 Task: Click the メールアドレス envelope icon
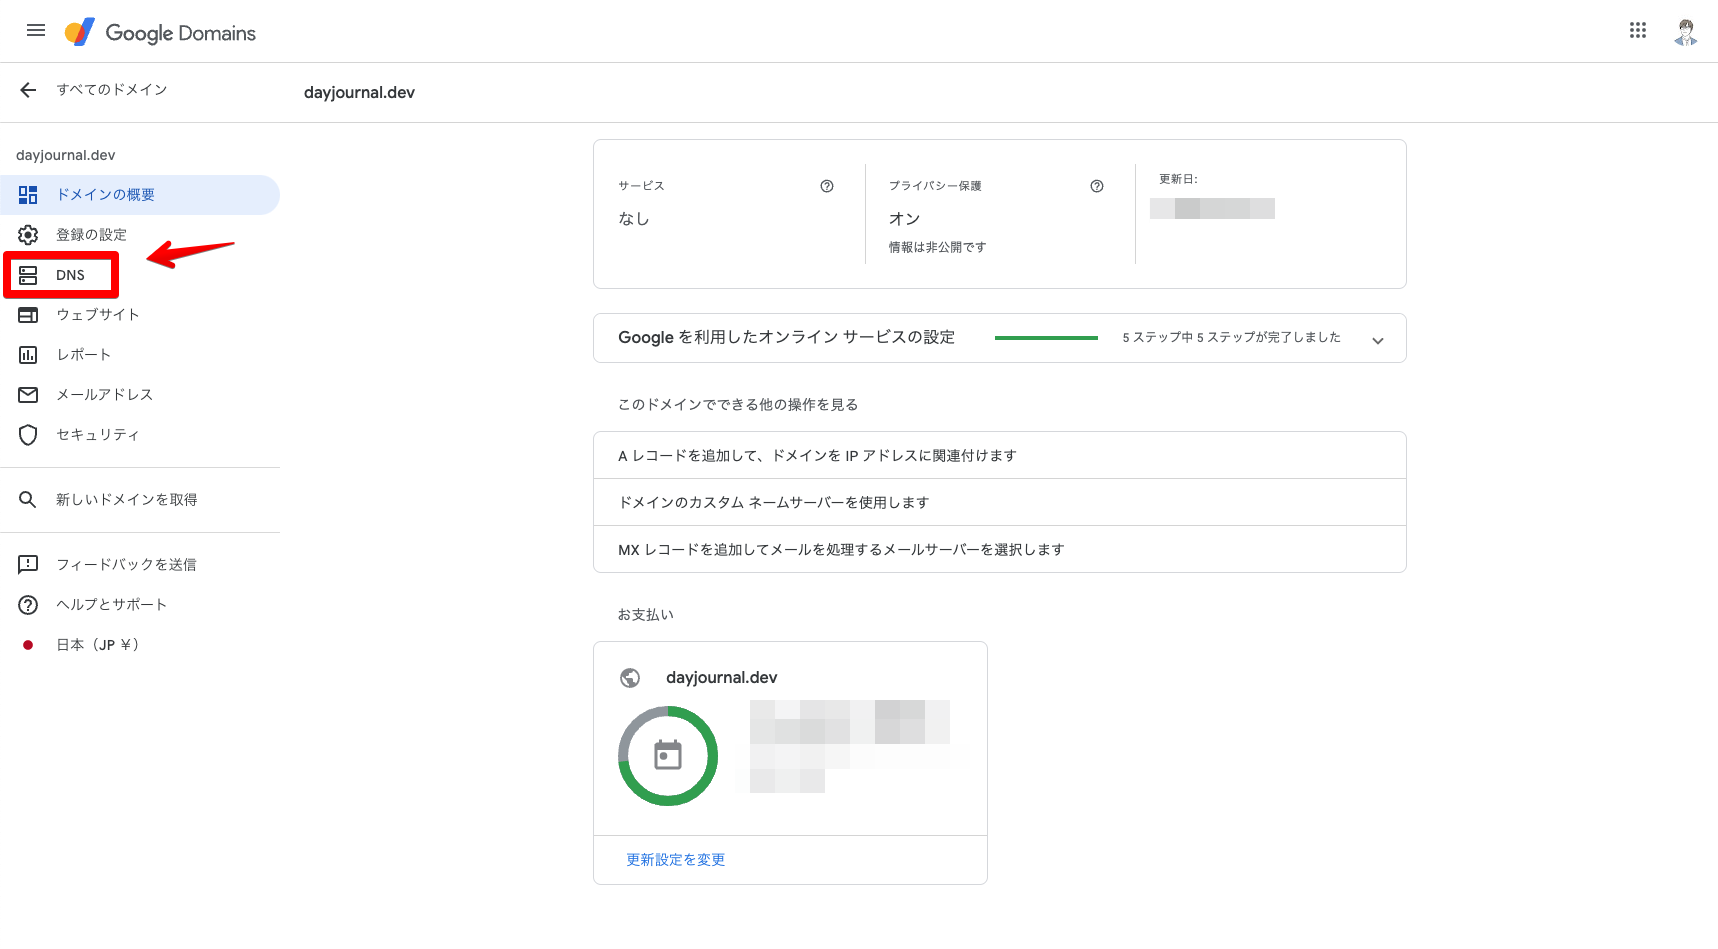pyautogui.click(x=28, y=395)
